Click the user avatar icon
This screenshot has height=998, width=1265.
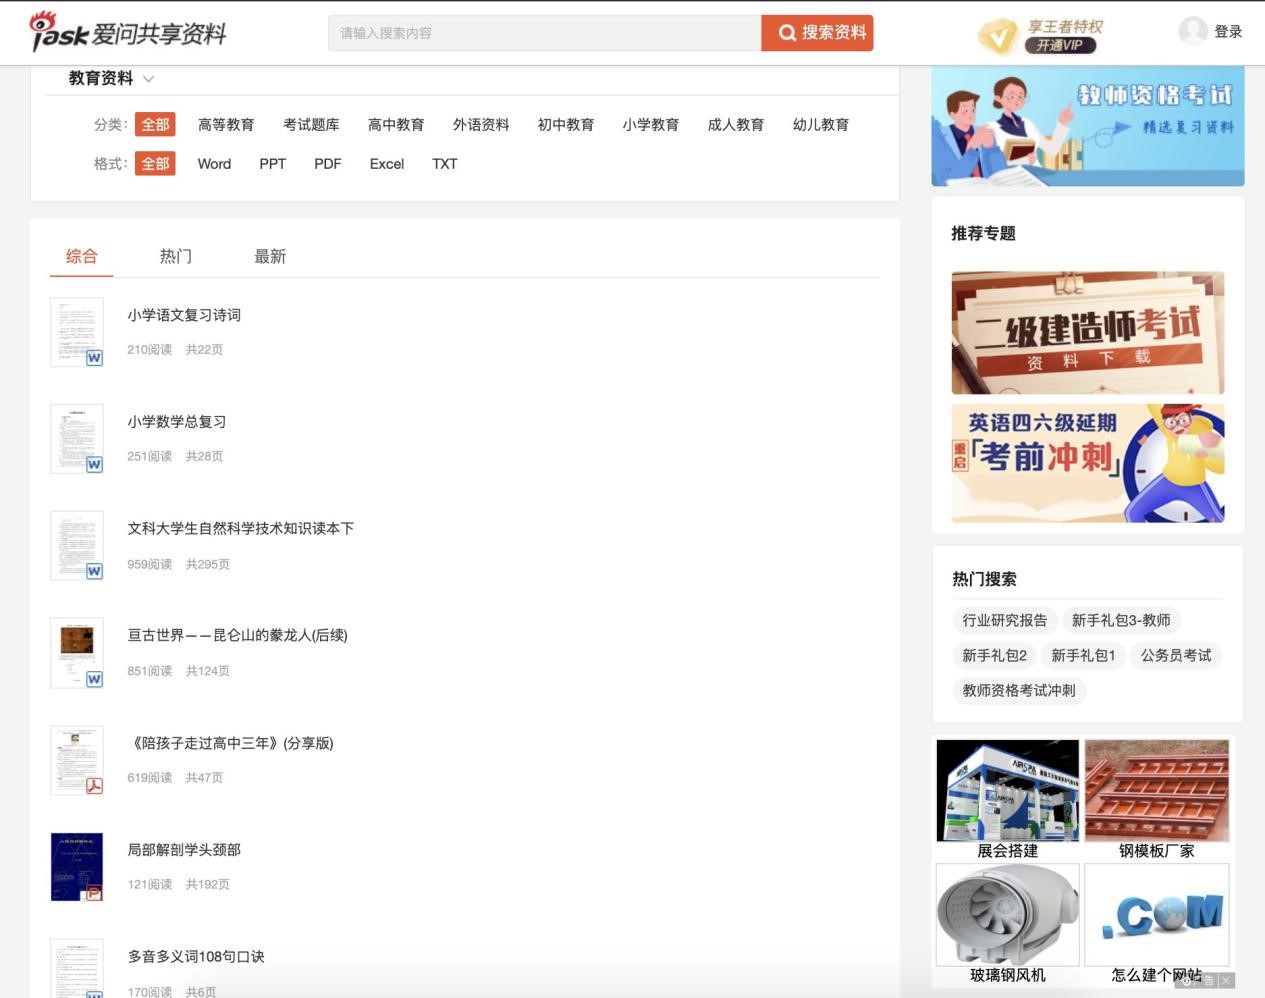tap(1193, 31)
